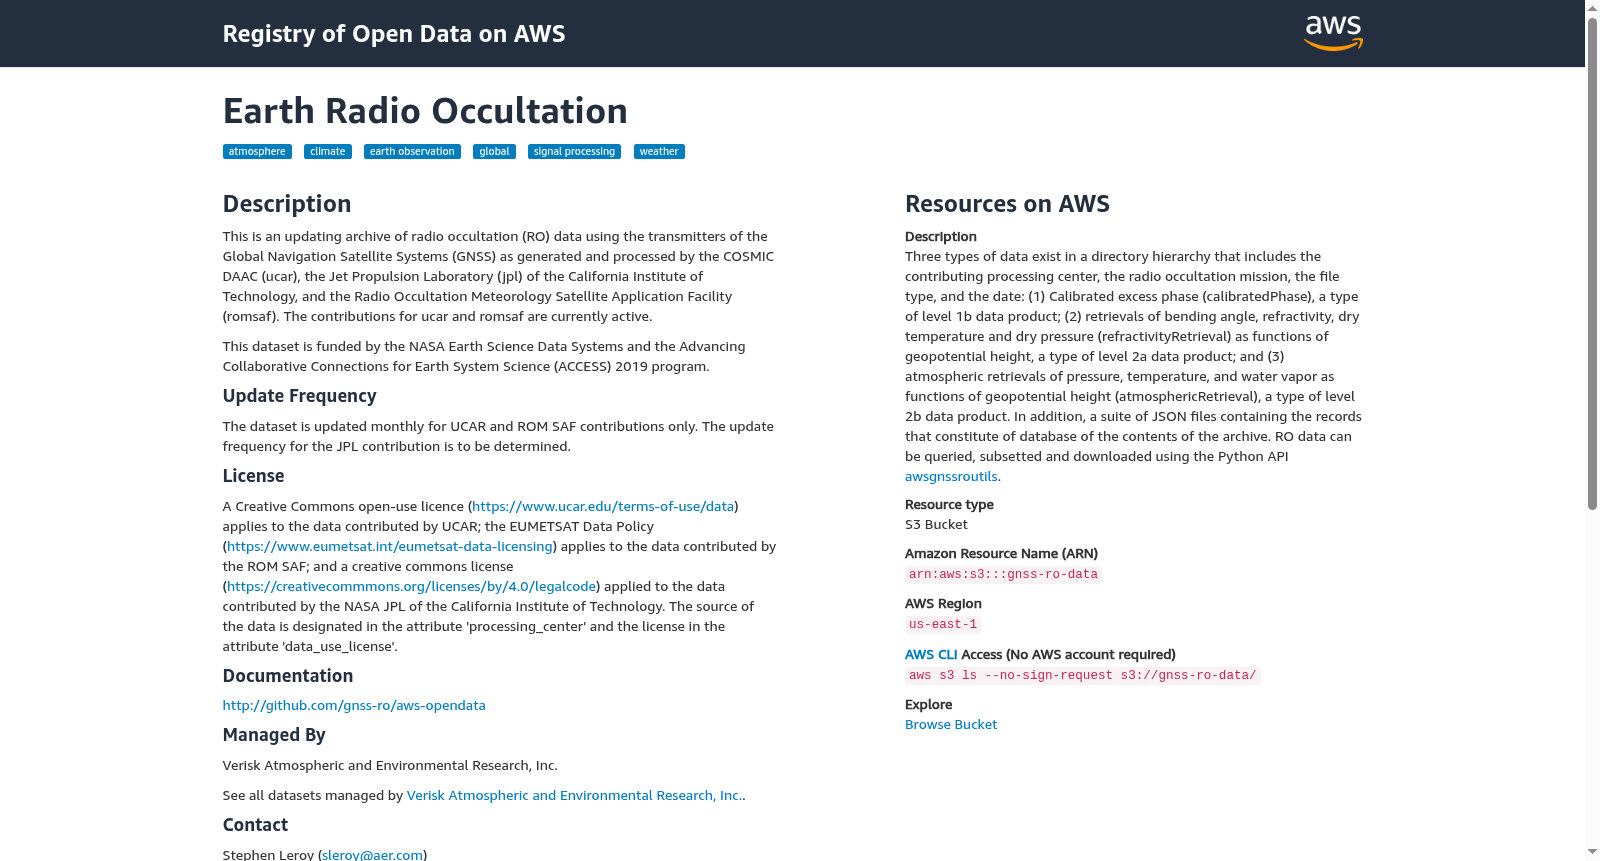1600x861 pixels.
Task: Select the climate tag
Action: click(328, 152)
